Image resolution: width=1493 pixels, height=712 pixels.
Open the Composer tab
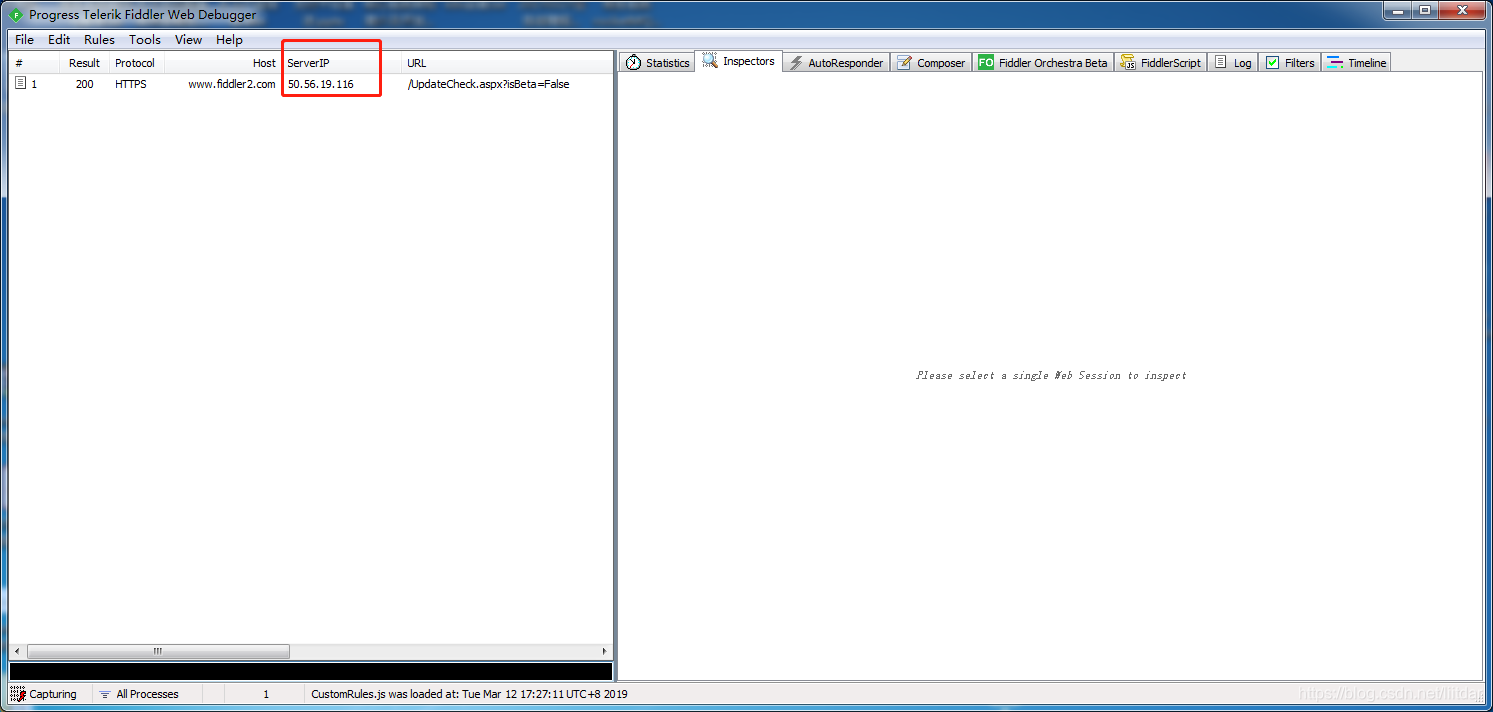pyautogui.click(x=931, y=62)
